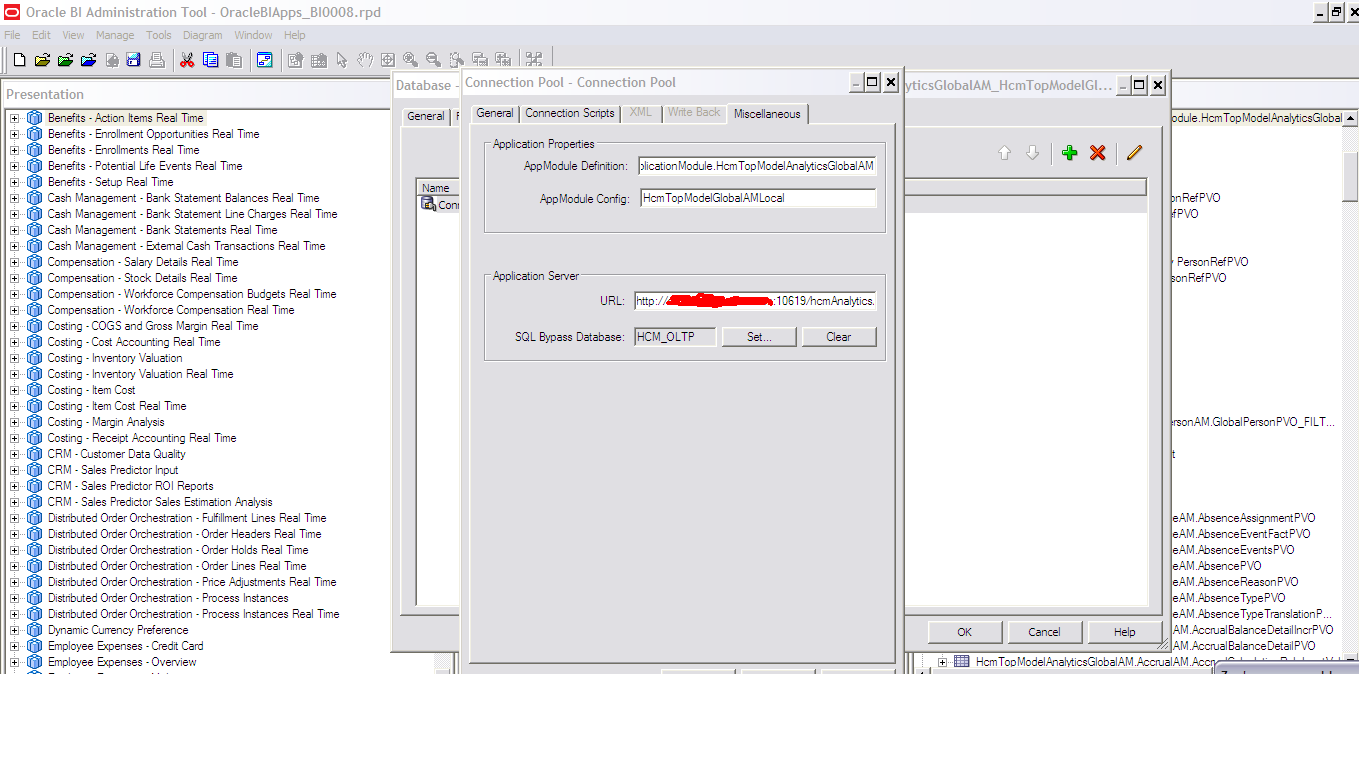Click the Print icon in the toolbar

pyautogui.click(x=157, y=58)
